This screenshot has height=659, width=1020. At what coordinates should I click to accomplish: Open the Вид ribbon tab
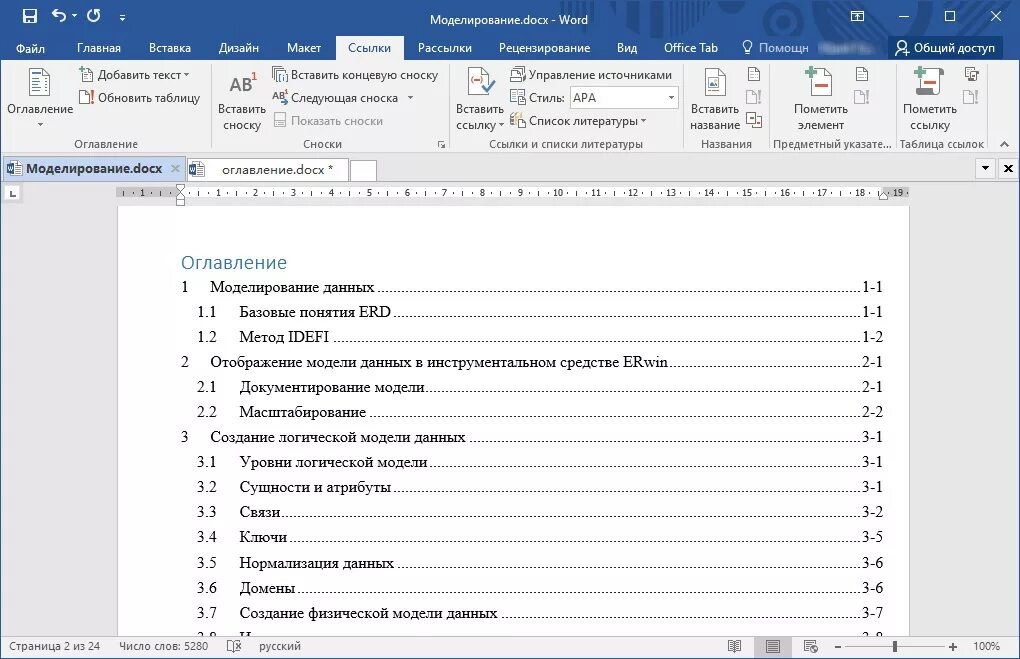pyautogui.click(x=627, y=48)
